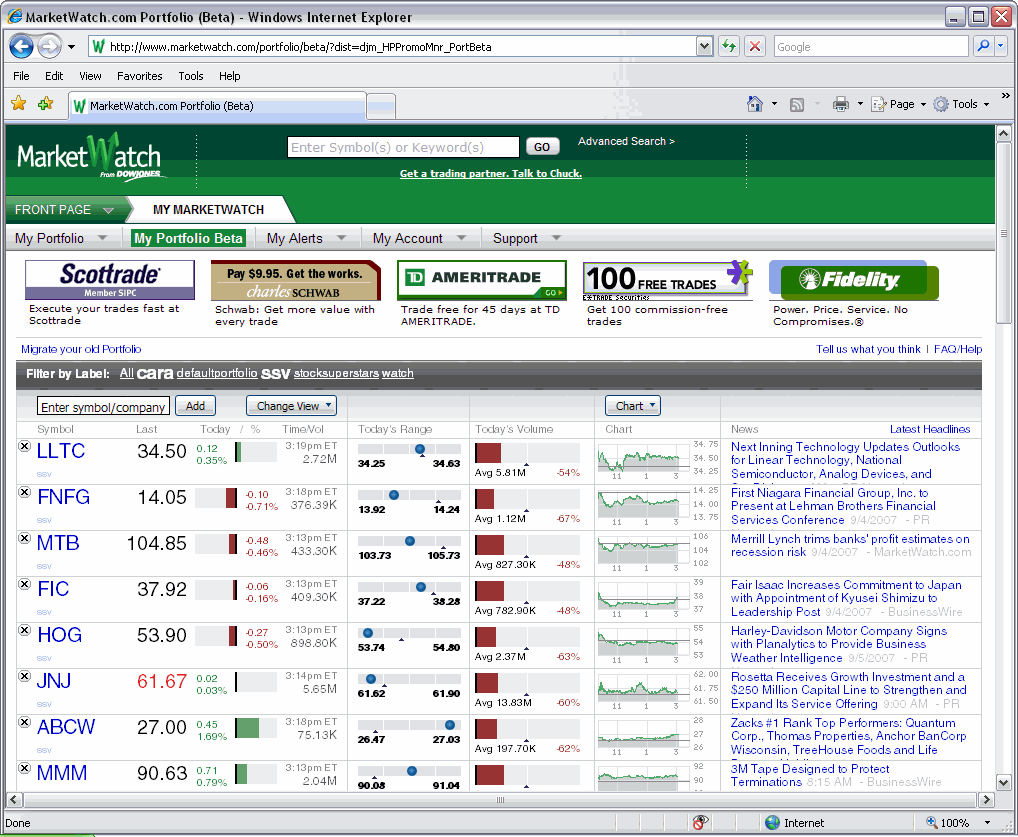The height and width of the screenshot is (837, 1018).
Task: Filter by stocksuperstars label
Action: tap(336, 374)
